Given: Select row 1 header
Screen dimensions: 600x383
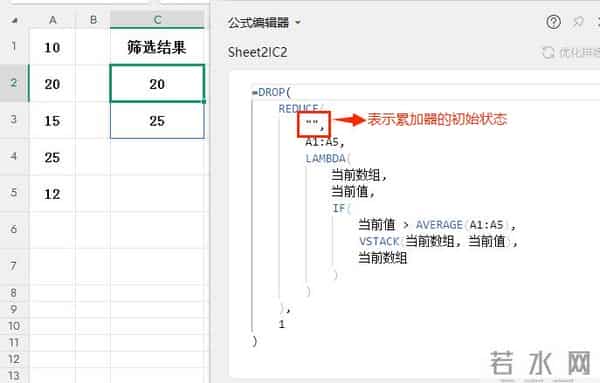Looking at the screenshot, I should point(14,47).
